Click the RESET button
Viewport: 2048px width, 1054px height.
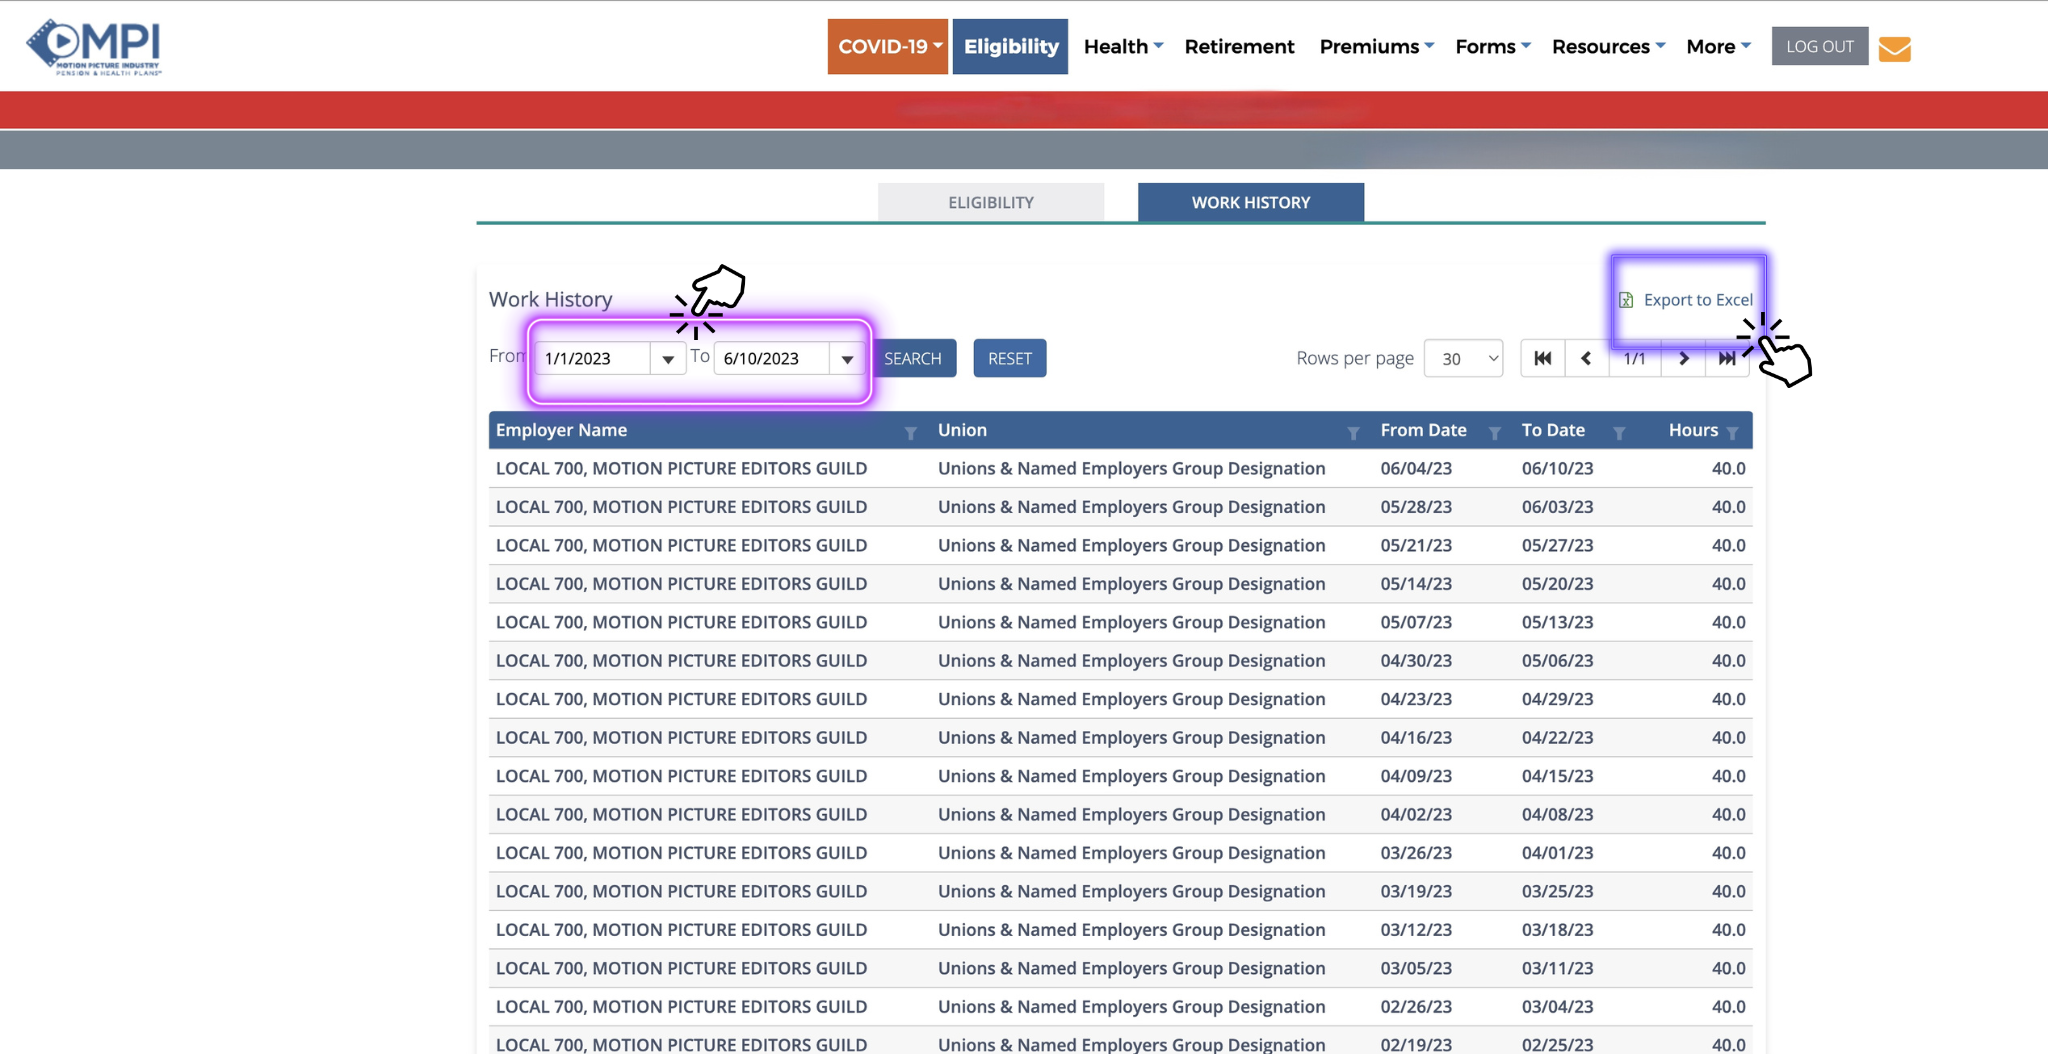point(1010,358)
